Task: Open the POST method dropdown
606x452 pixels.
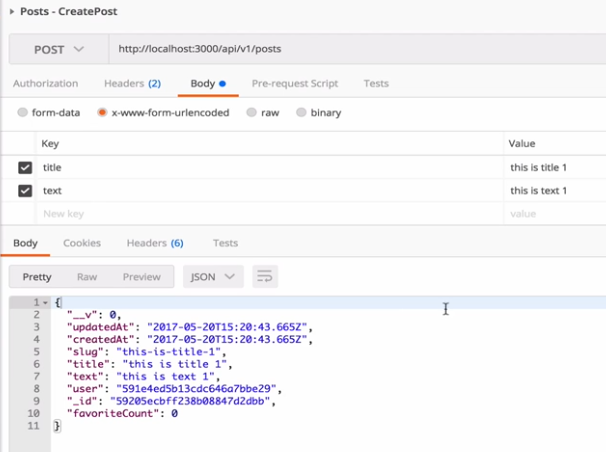Action: pyautogui.click(x=58, y=49)
